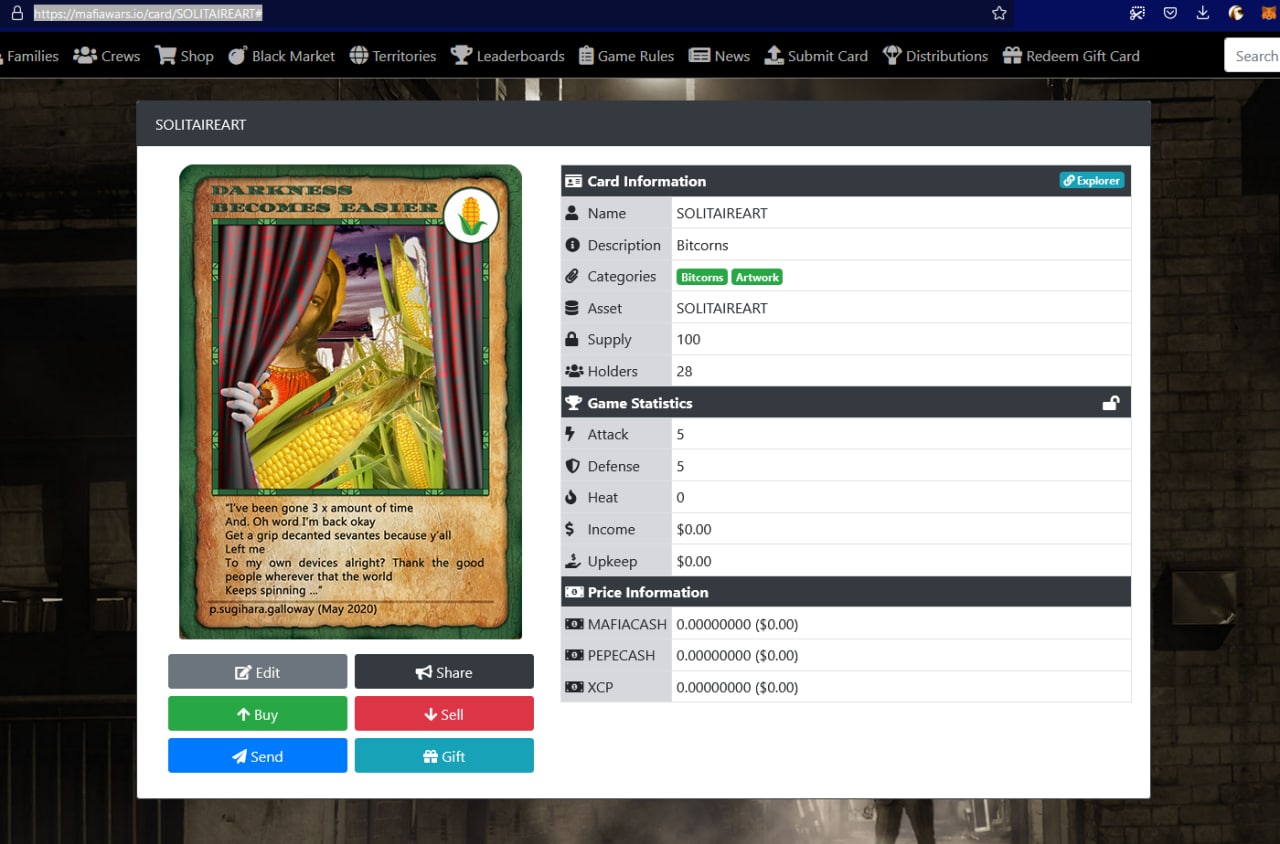The image size is (1280, 844).
Task: Select the URL in the address bar
Action: coord(148,14)
